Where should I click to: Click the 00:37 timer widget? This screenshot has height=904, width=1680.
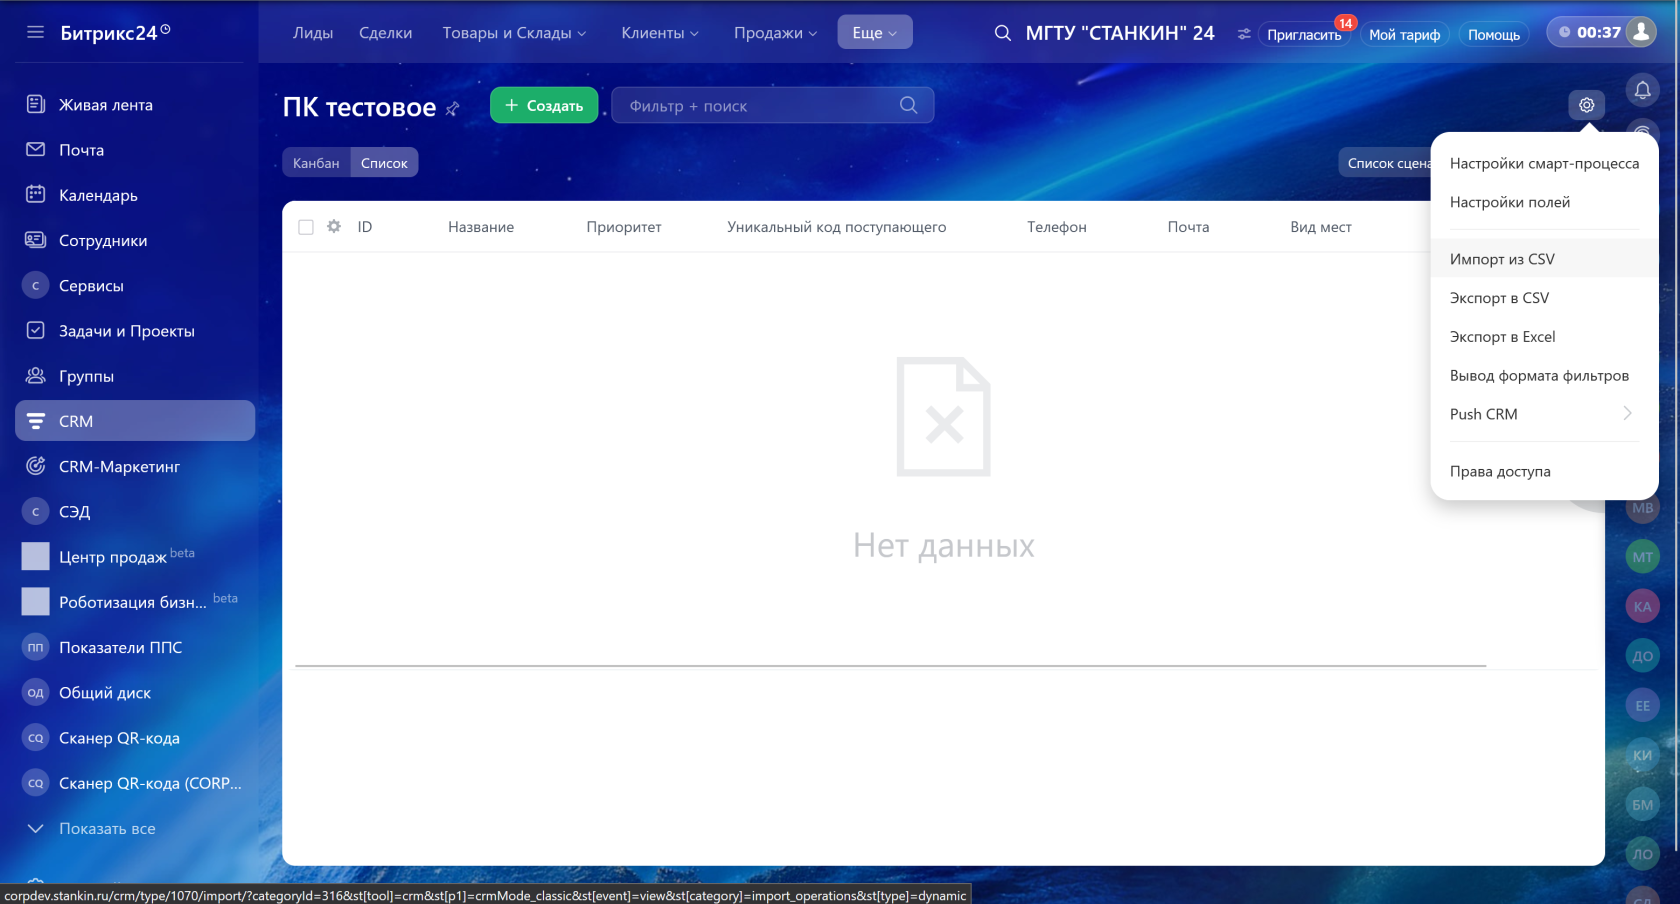(x=1589, y=32)
